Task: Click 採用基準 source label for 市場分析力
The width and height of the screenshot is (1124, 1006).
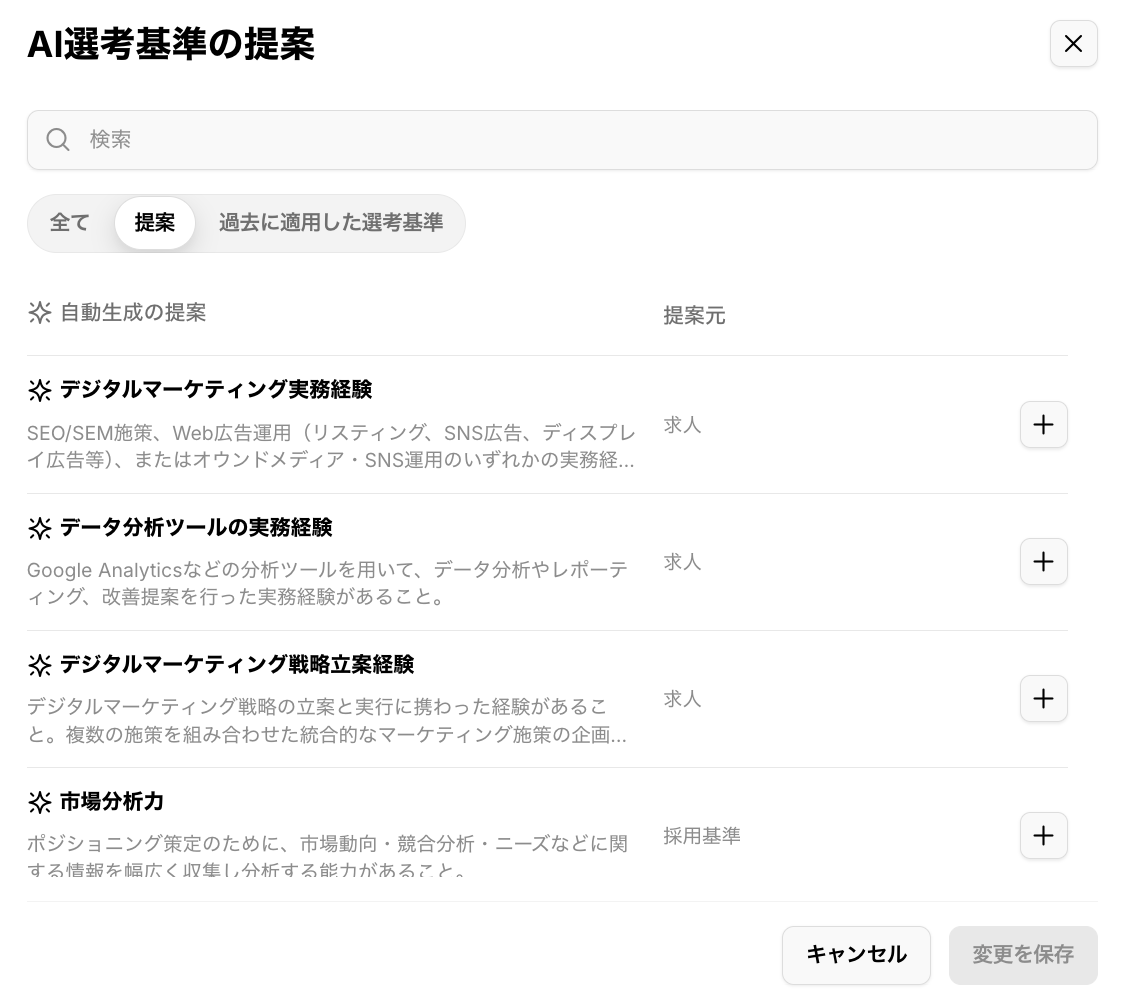Action: click(702, 836)
